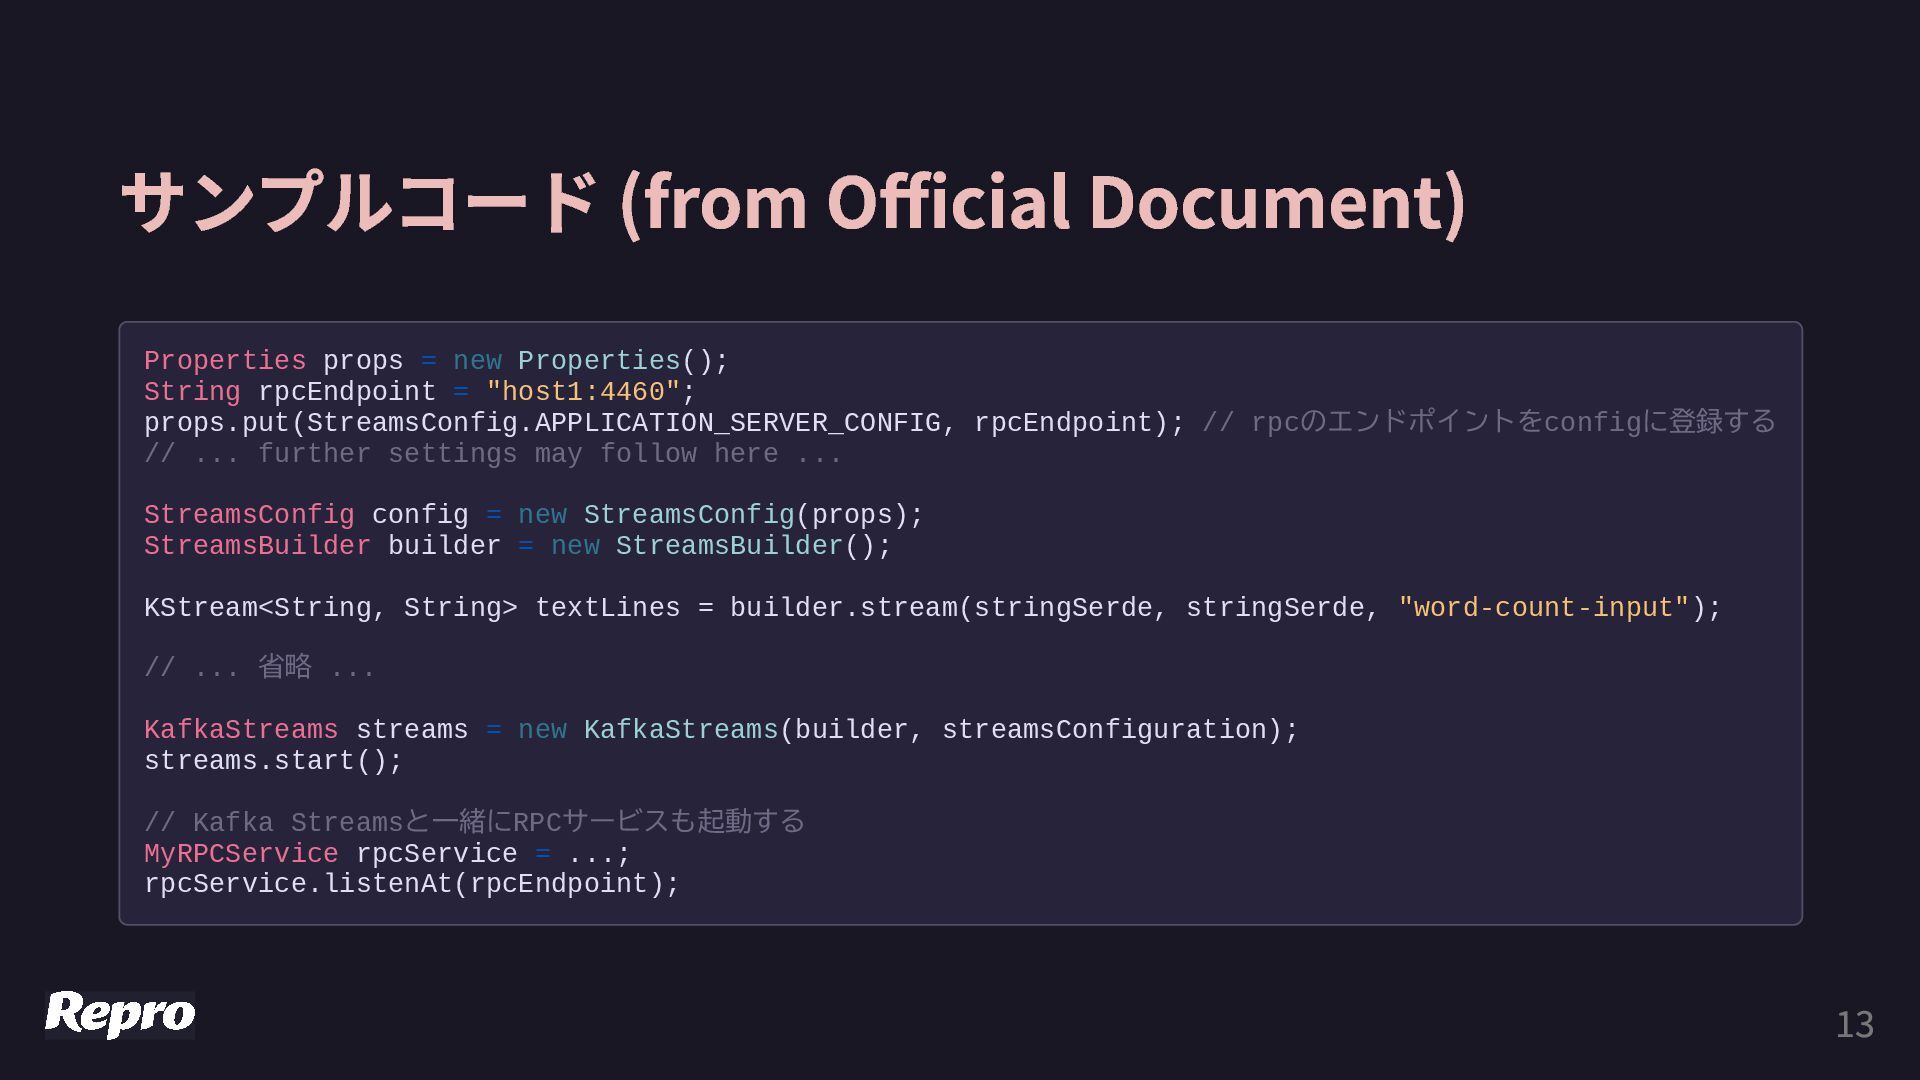Viewport: 1920px width, 1080px height.
Task: Click the slide number 13
Action: [1854, 1024]
